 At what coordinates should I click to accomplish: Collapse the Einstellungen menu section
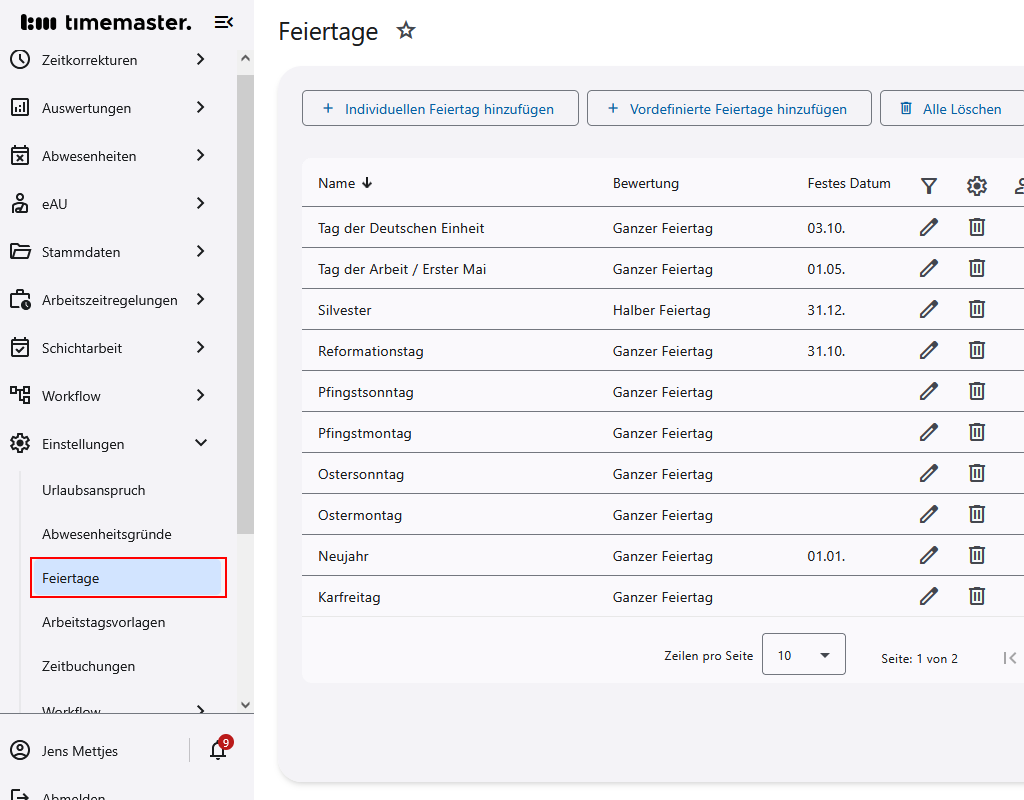coord(200,443)
